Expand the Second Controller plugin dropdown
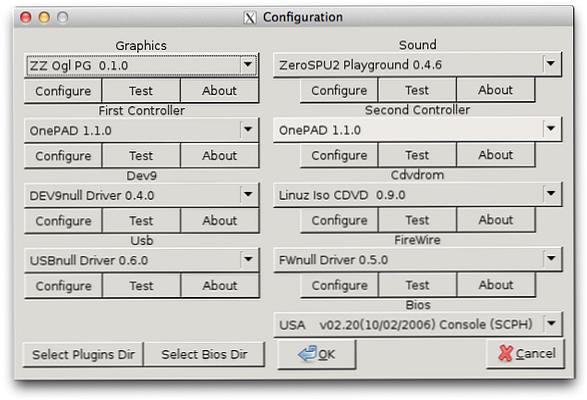Viewport: 587px width, 400px height. click(417, 130)
